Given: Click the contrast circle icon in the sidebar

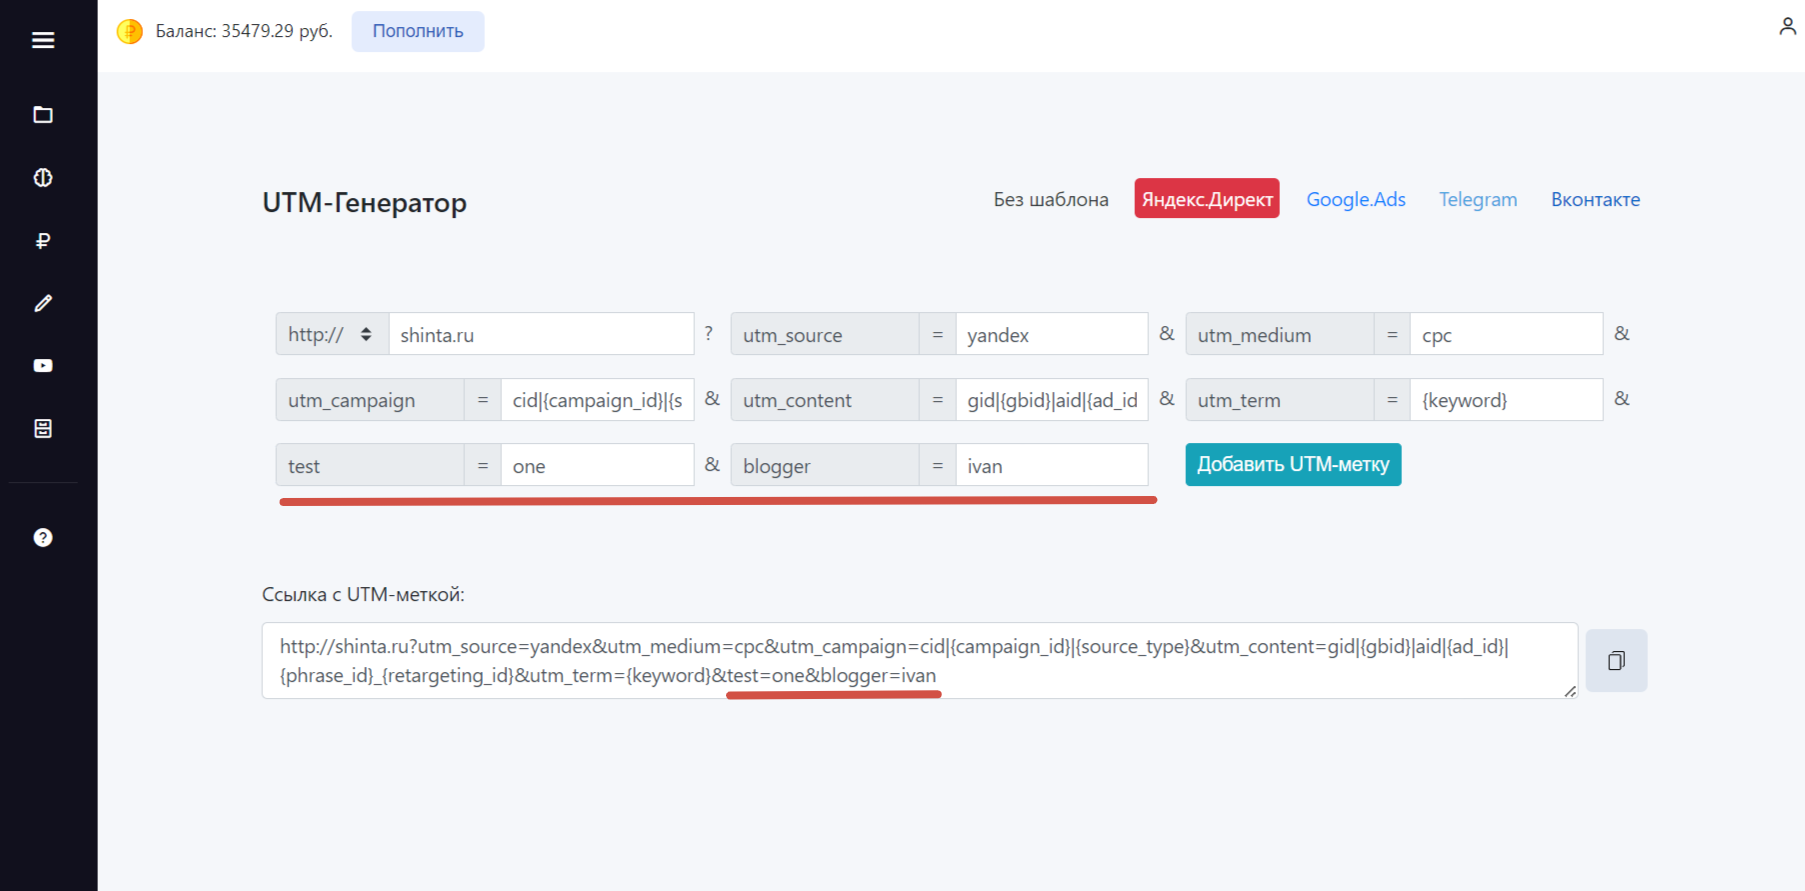Looking at the screenshot, I should pyautogui.click(x=43, y=178).
